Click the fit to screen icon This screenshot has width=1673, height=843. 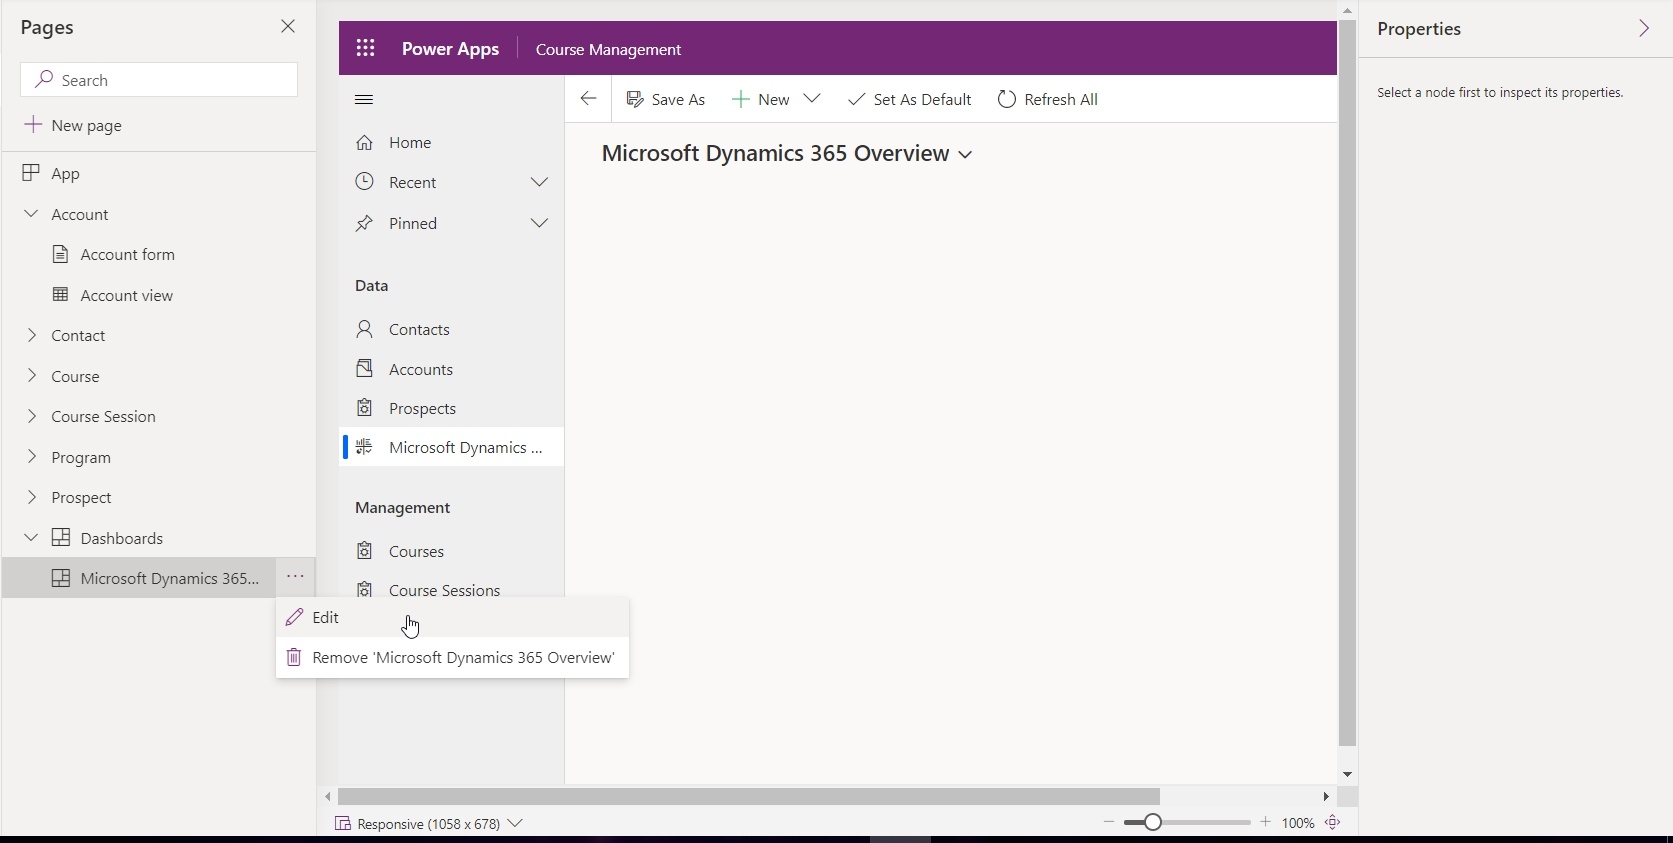[x=1333, y=822]
